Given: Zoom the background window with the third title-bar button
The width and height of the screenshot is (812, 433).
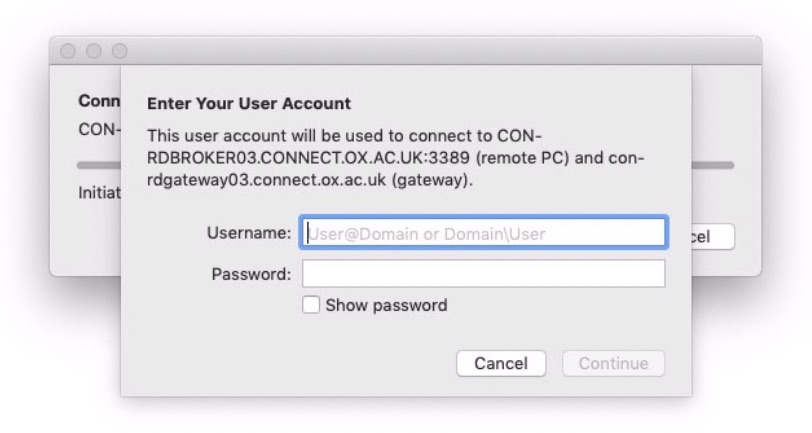Looking at the screenshot, I should [119, 50].
